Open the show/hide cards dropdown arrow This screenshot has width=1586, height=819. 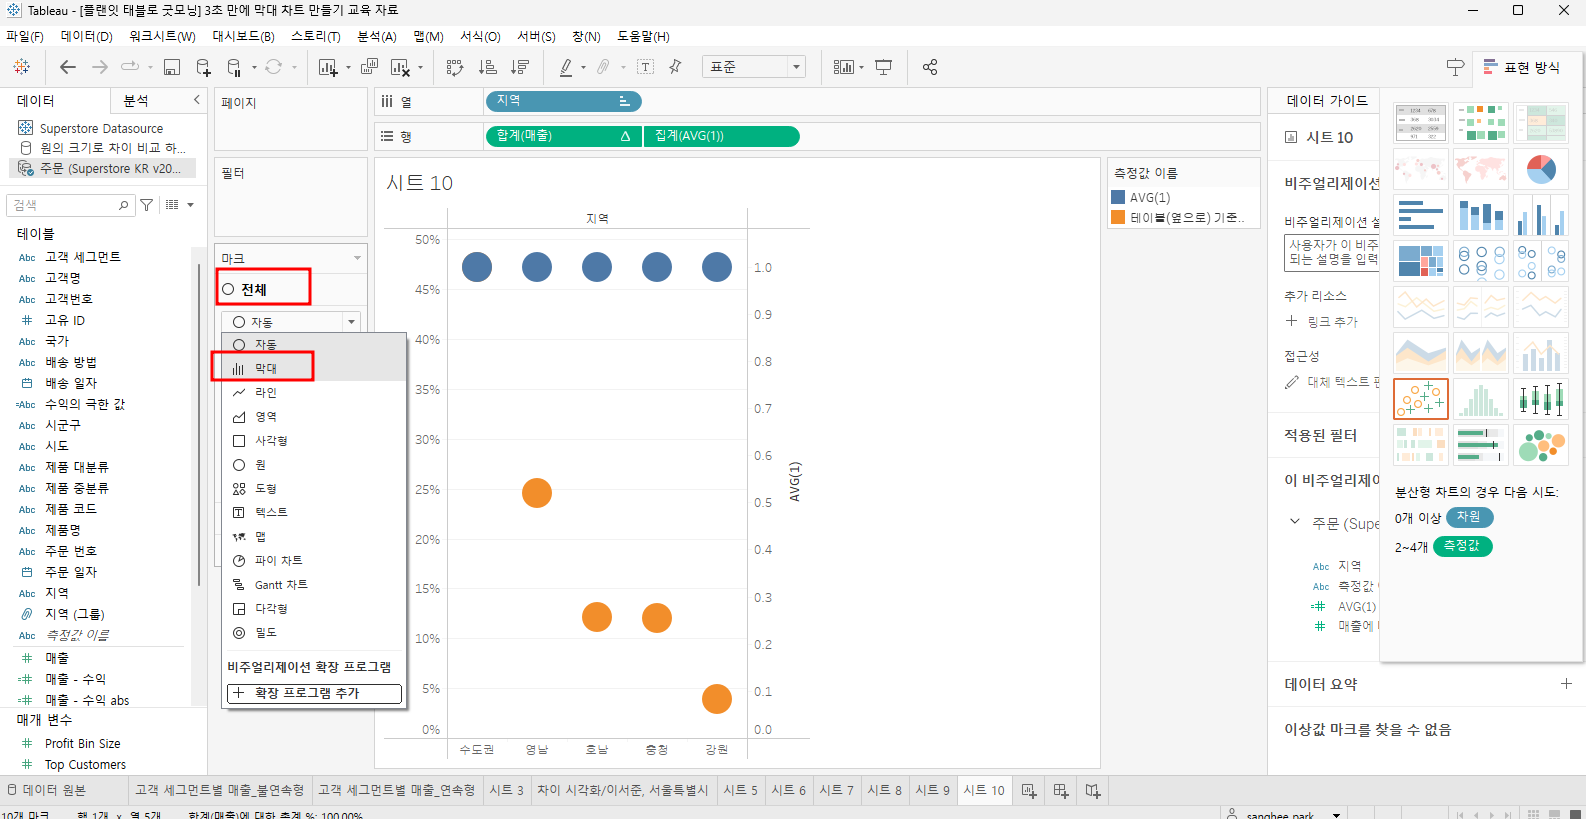point(861,68)
